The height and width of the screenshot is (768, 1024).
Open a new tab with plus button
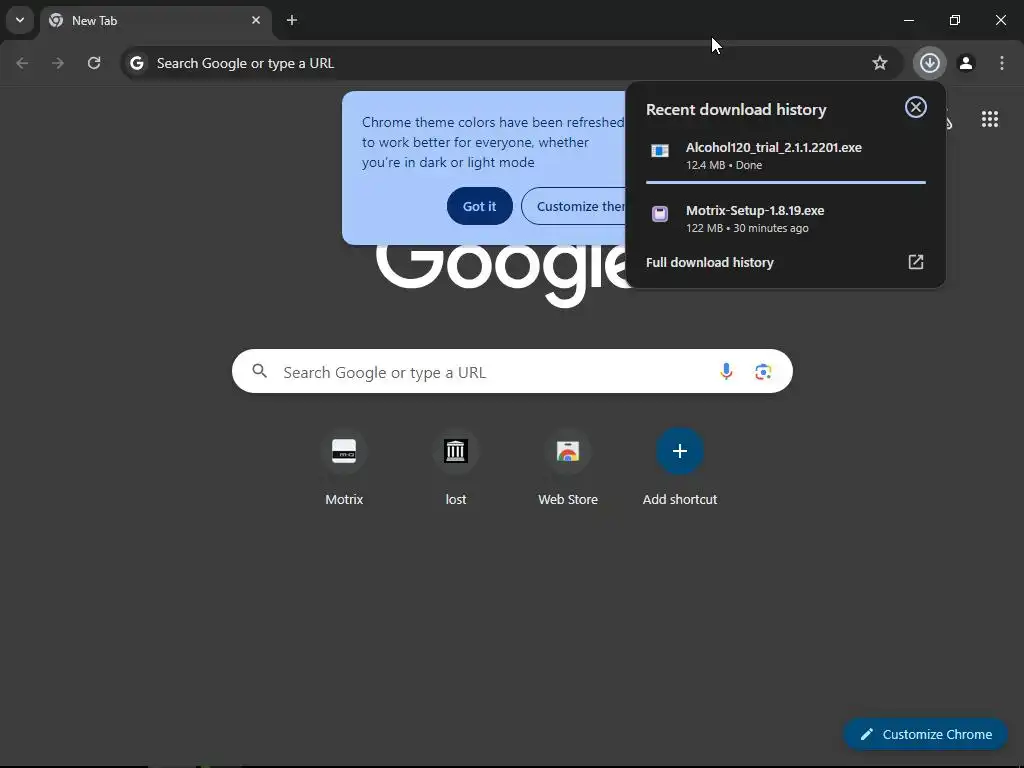(292, 20)
